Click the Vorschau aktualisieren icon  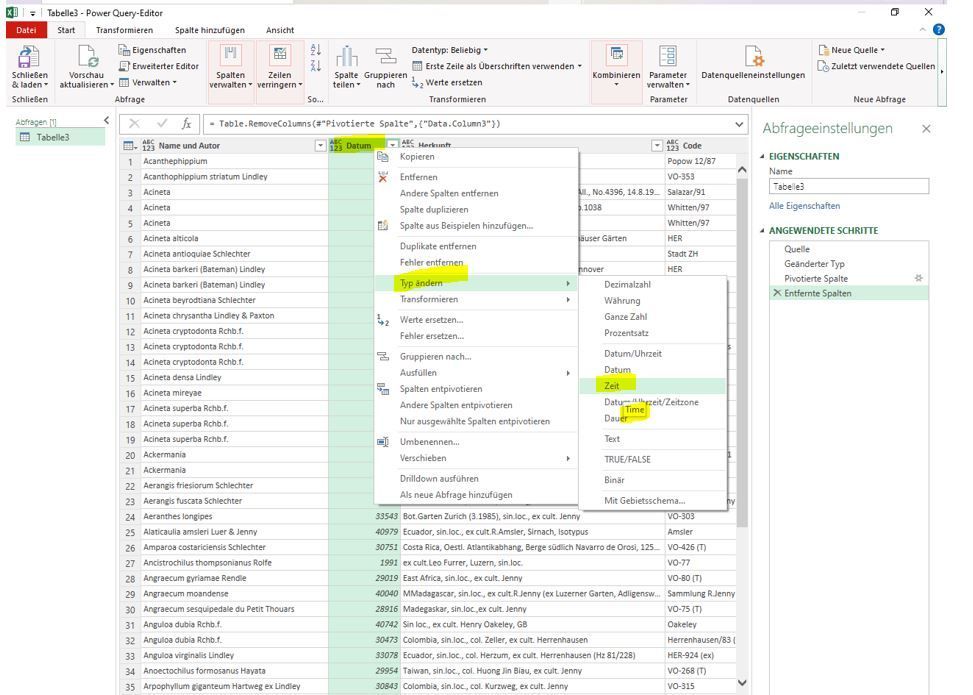(x=87, y=57)
